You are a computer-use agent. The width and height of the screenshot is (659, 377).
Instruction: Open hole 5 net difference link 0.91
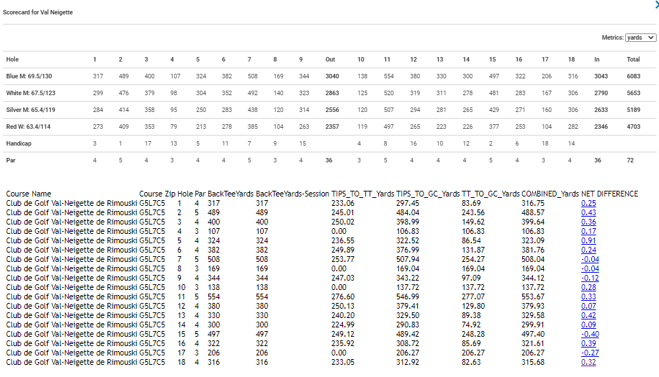click(x=588, y=240)
